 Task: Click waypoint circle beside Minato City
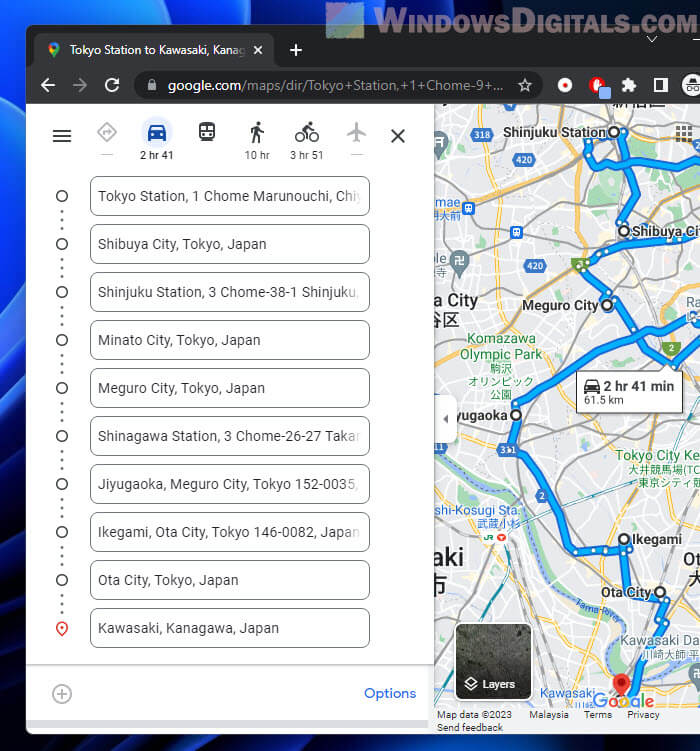pos(62,340)
